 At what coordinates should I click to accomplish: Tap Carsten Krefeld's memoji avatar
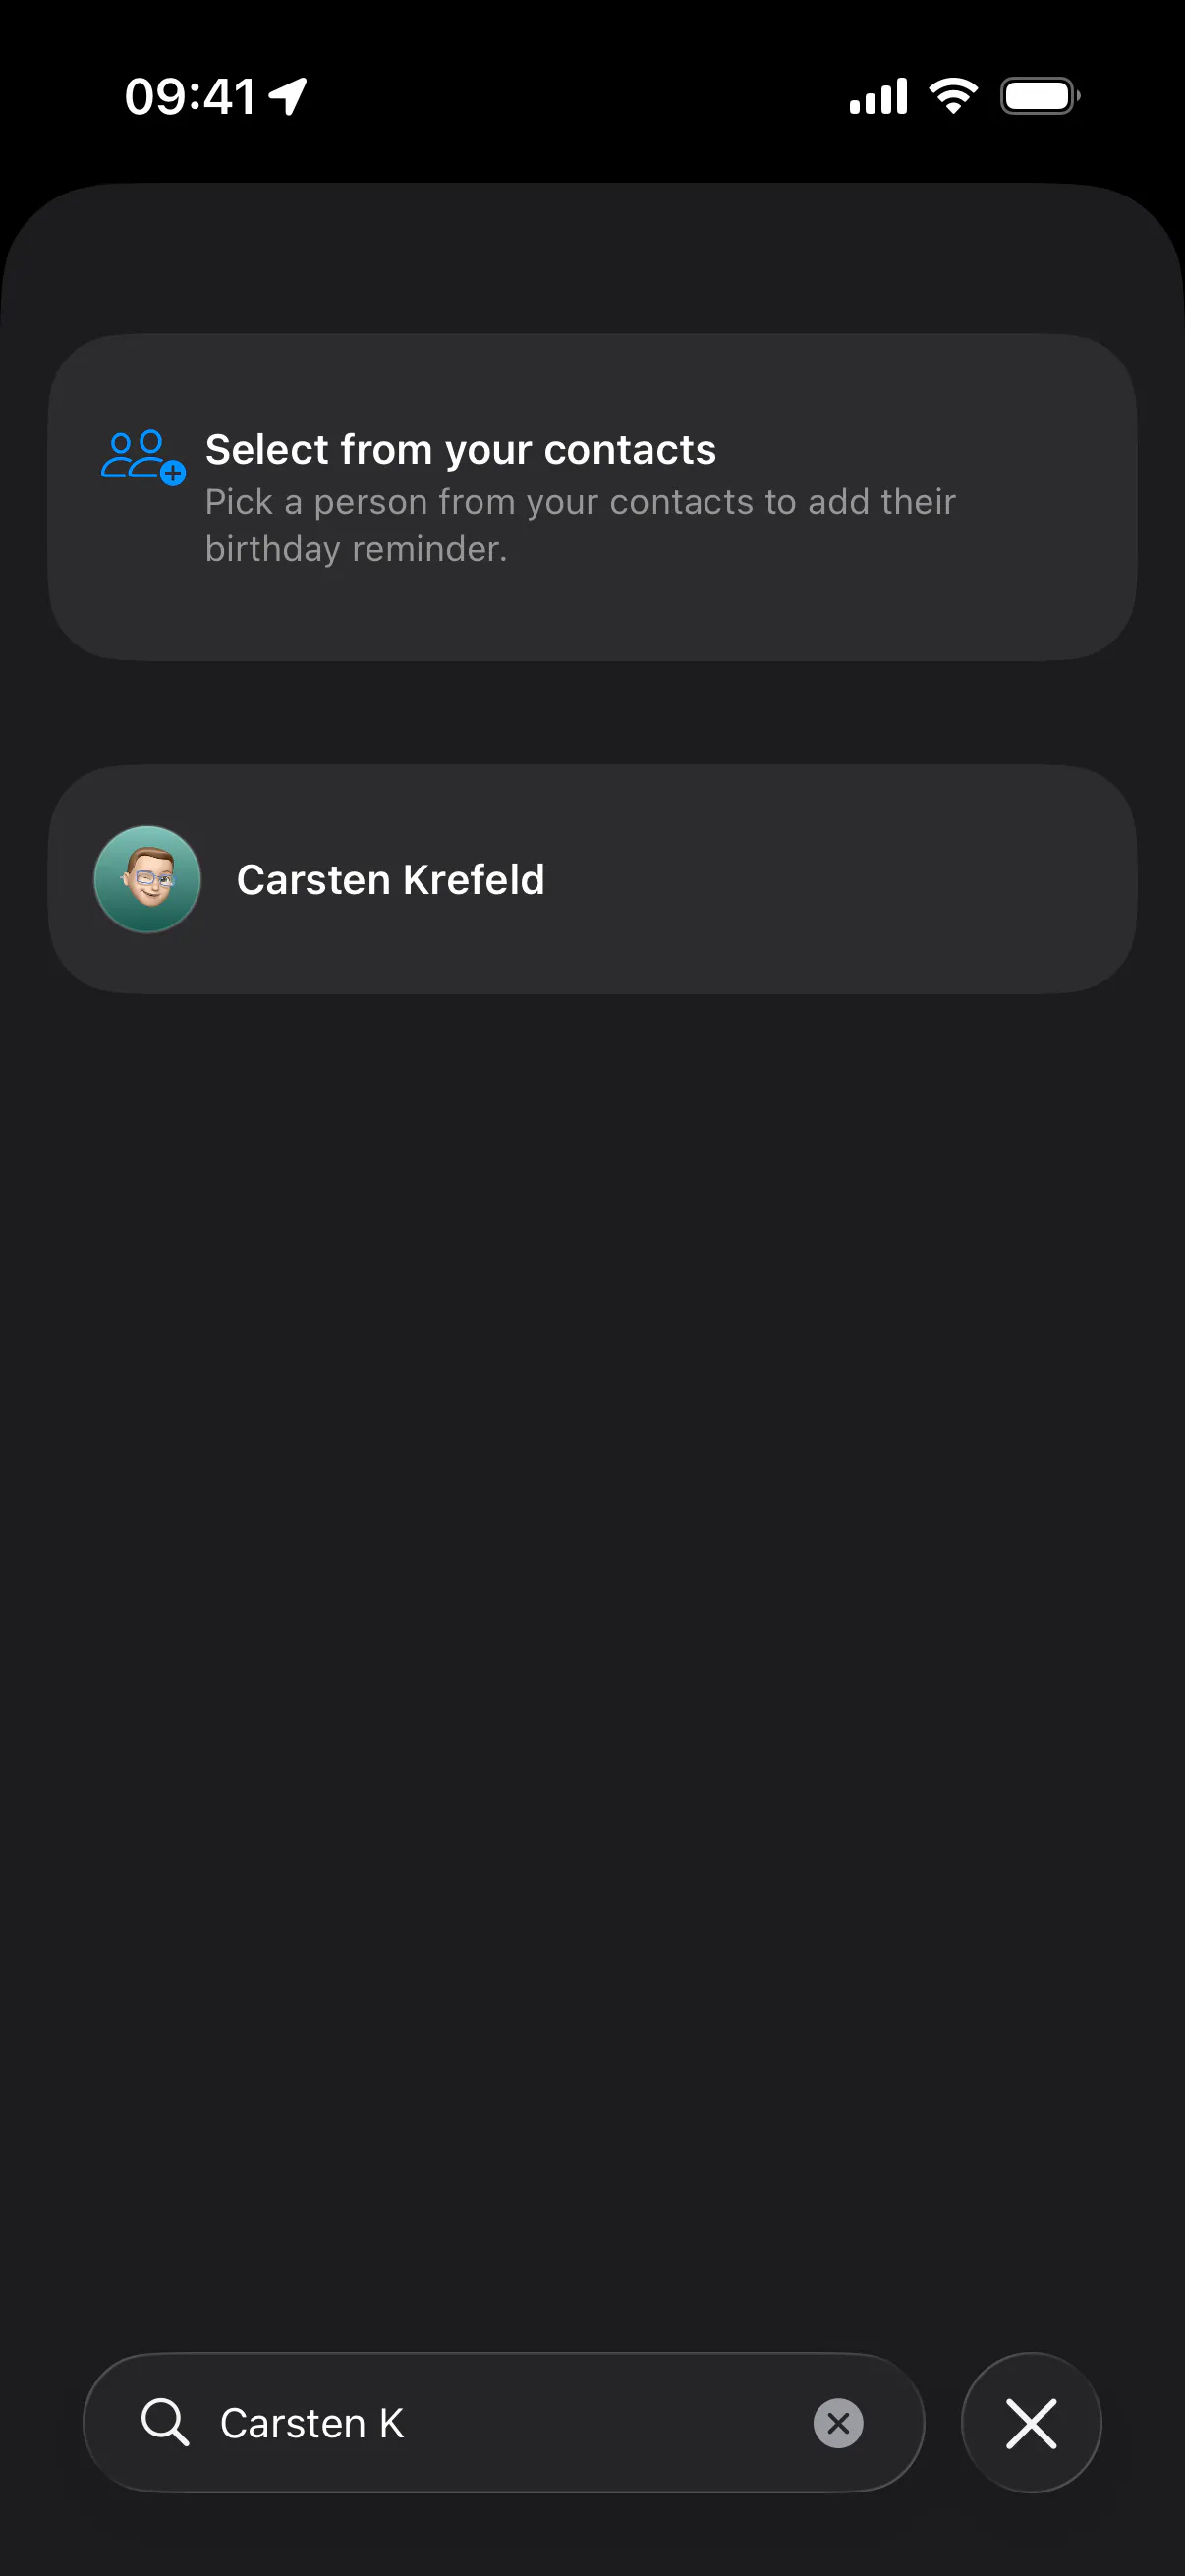point(147,879)
